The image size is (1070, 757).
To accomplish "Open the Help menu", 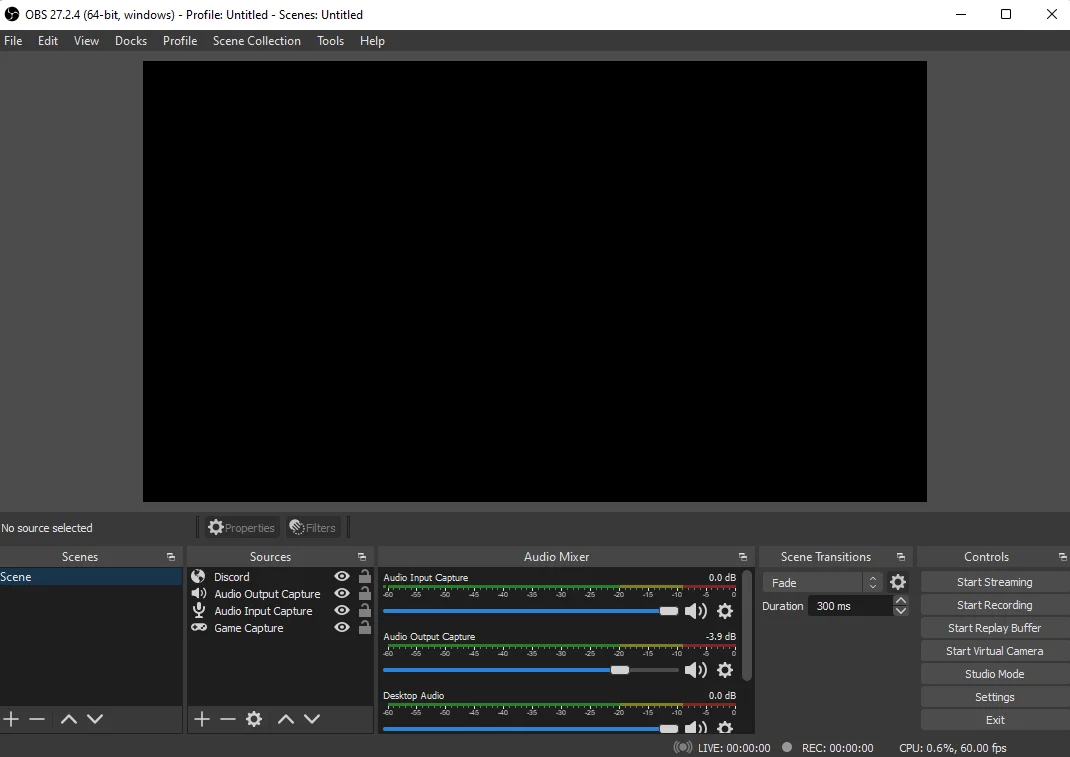I will tap(372, 41).
